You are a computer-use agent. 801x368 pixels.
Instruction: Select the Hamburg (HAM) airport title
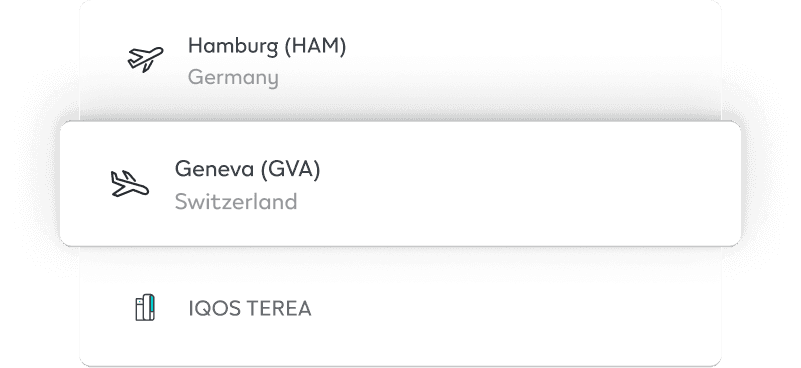tap(267, 46)
